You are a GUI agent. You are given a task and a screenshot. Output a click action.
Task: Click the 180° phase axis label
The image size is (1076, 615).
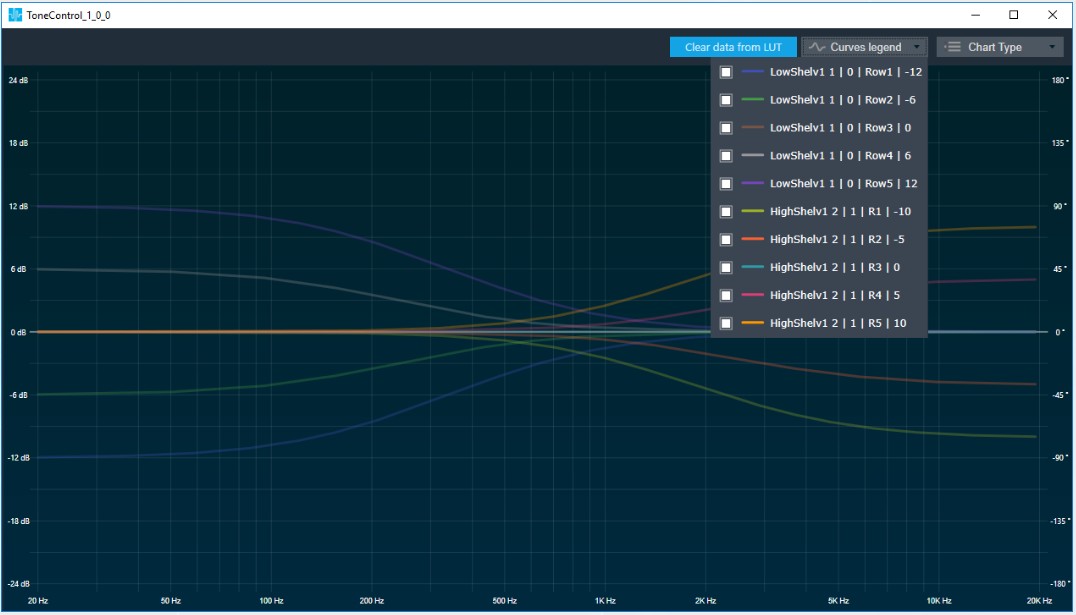point(1059,80)
